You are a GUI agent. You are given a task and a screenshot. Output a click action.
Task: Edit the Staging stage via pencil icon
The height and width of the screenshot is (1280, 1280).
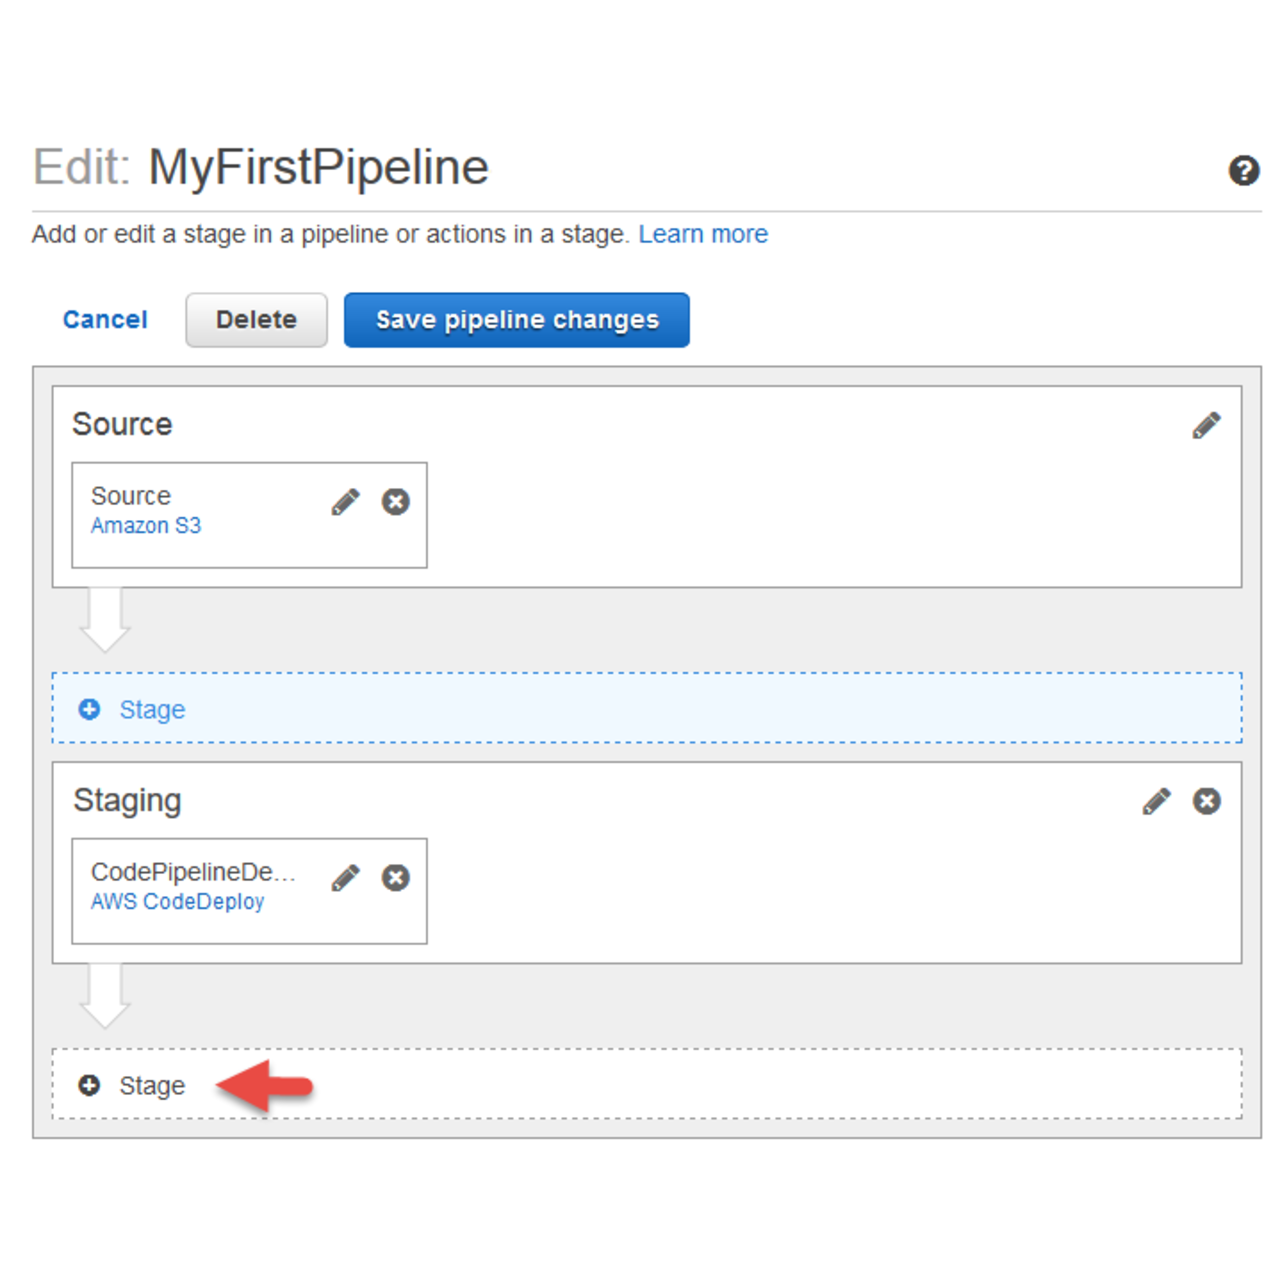point(1156,801)
